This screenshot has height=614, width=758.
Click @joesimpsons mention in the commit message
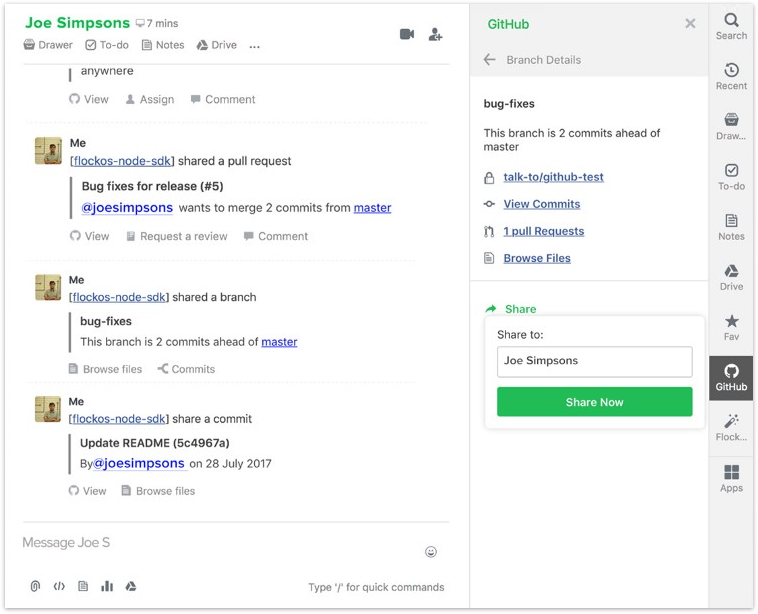[x=139, y=464]
